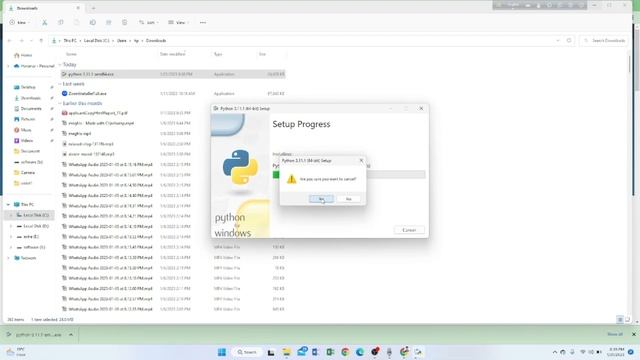Click the Copy icon in Explorer toolbar

coord(60,22)
